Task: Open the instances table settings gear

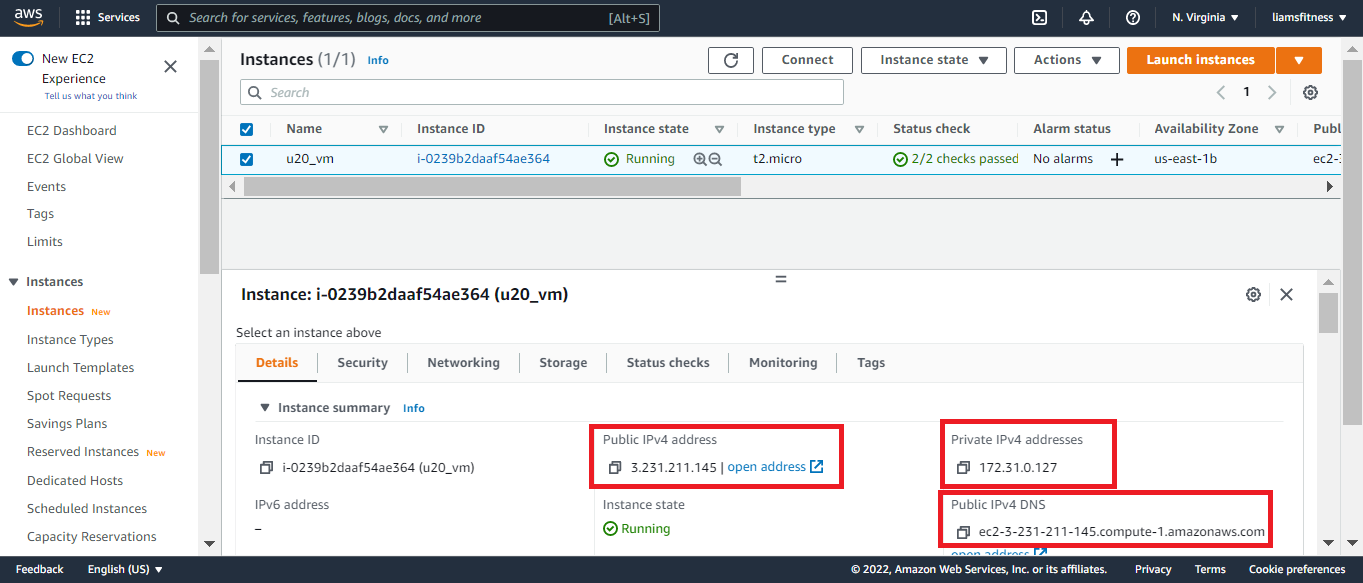Action: coord(1310,93)
